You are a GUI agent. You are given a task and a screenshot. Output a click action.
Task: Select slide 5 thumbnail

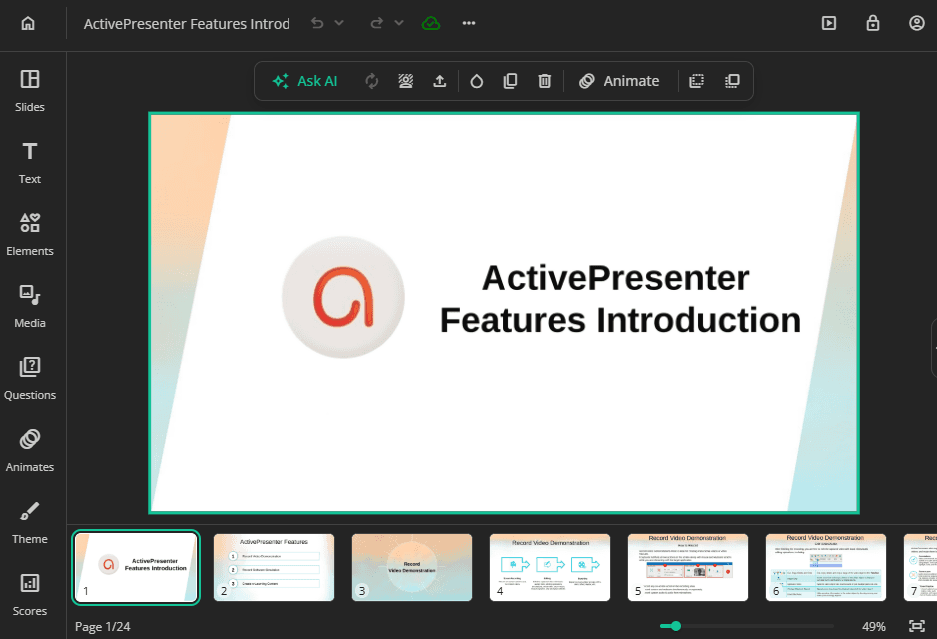point(688,567)
